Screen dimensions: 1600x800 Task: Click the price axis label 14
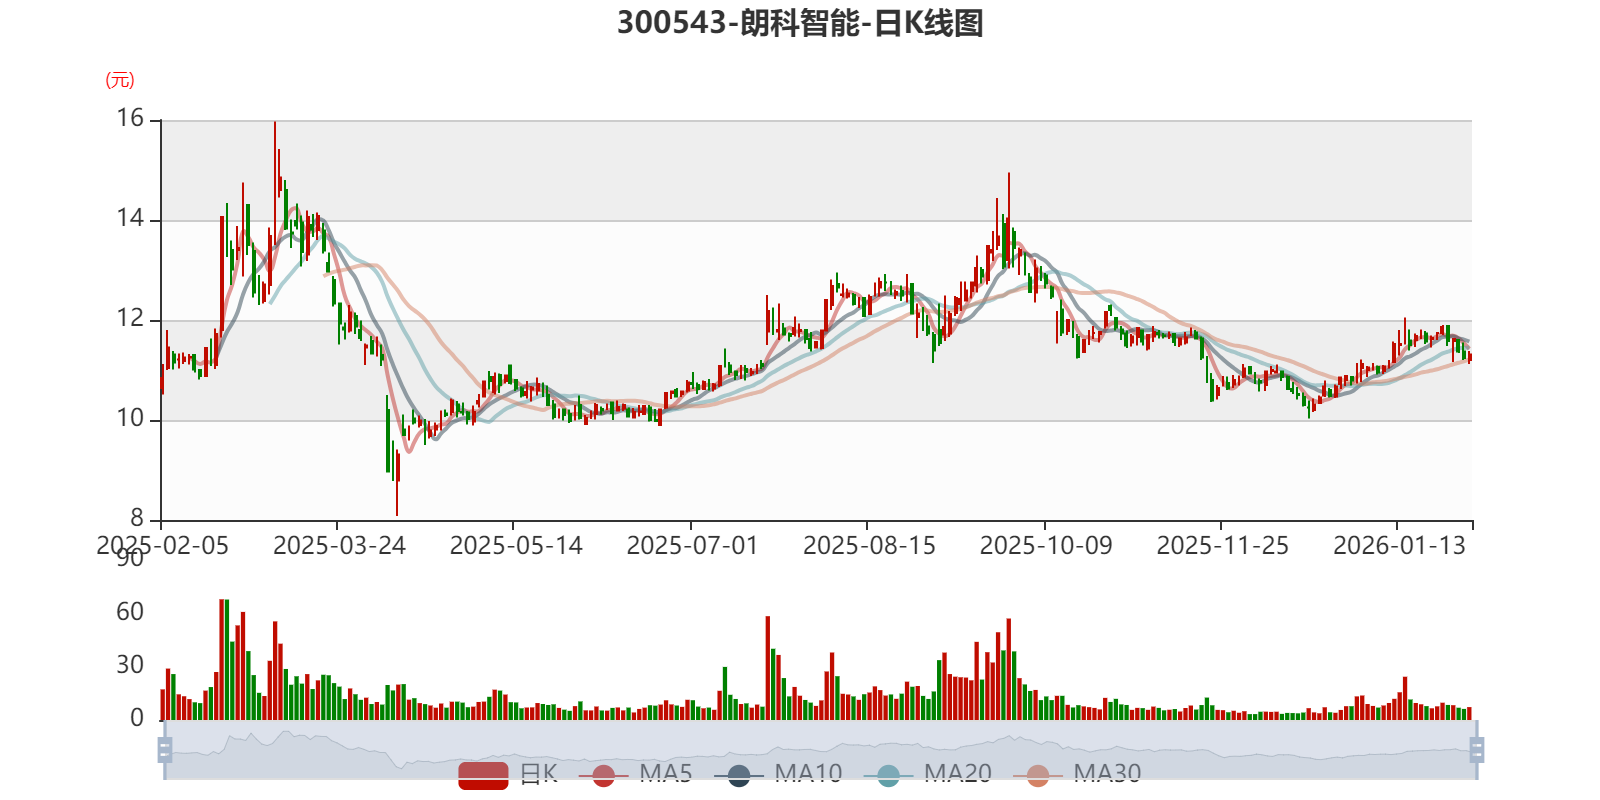coord(130,219)
